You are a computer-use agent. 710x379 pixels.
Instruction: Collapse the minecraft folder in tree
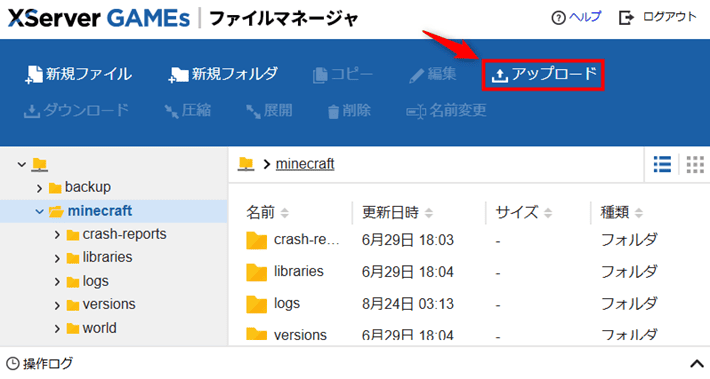click(39, 211)
